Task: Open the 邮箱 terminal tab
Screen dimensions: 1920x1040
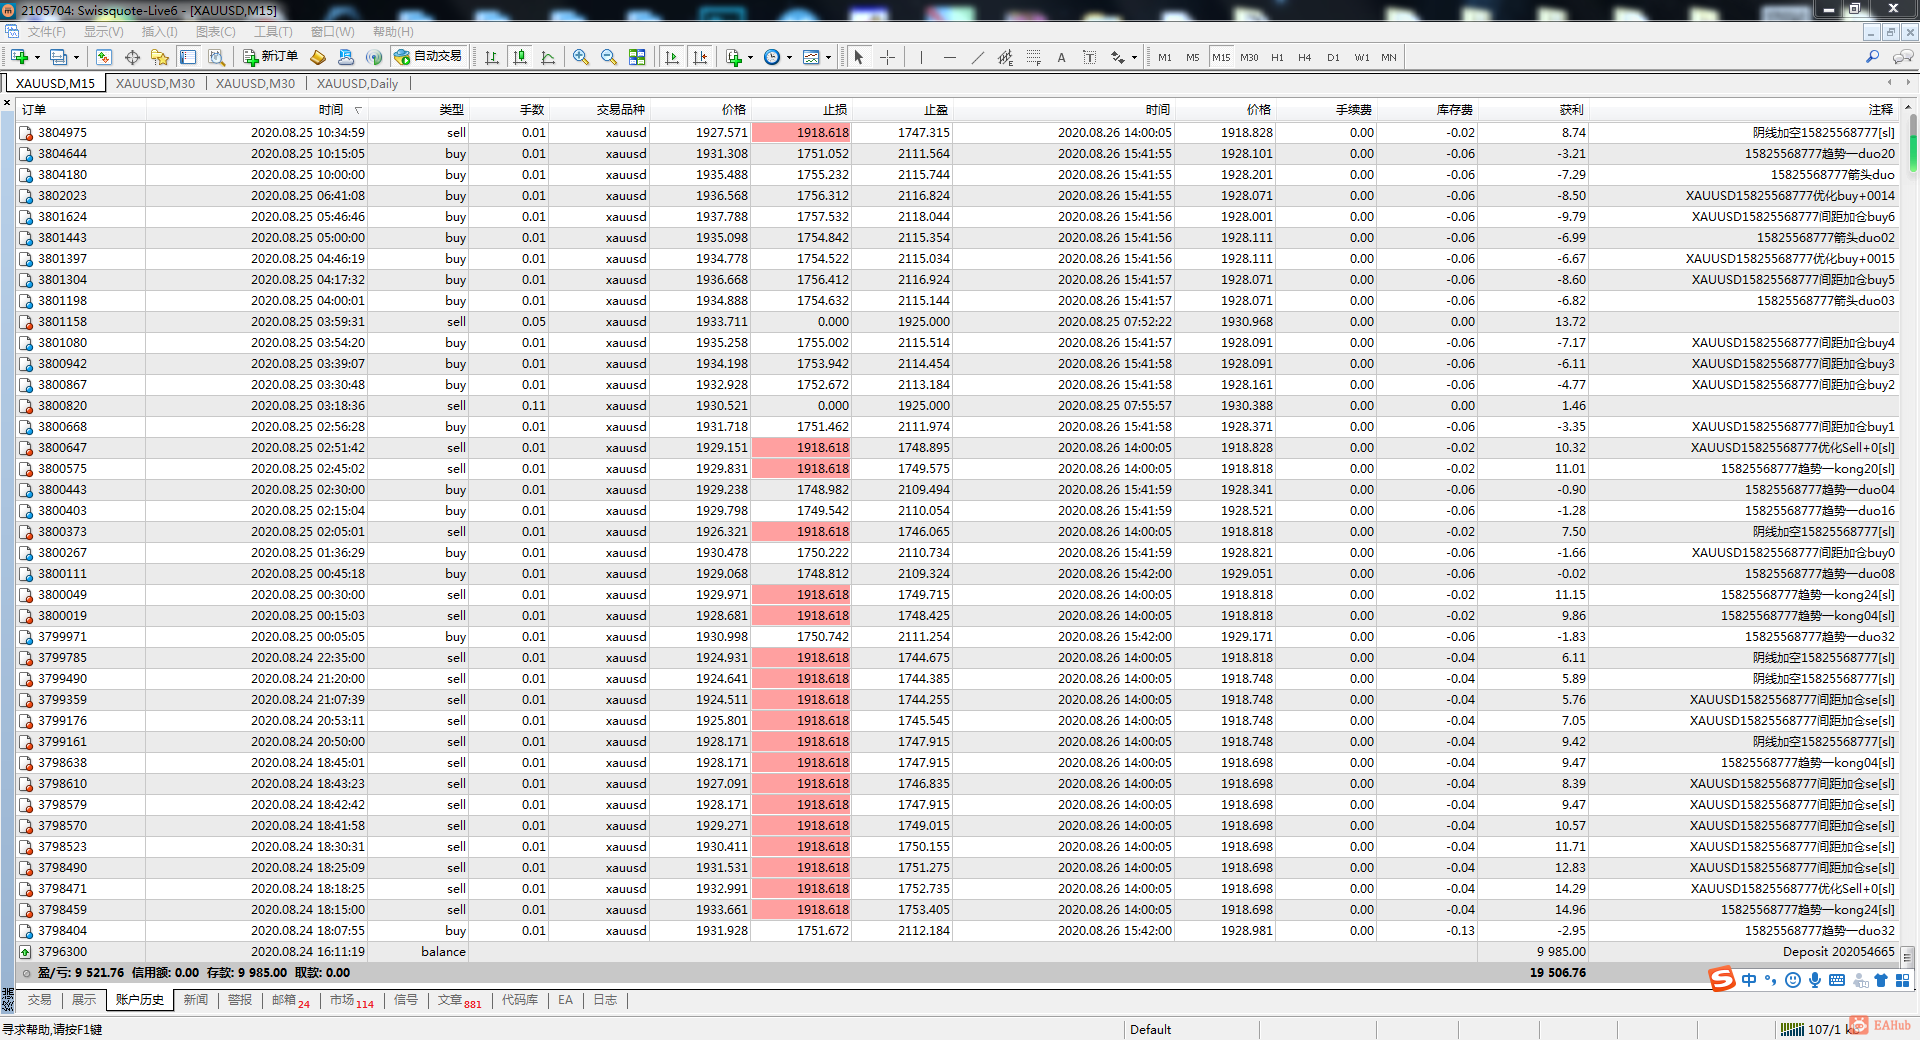Action: pos(290,1000)
